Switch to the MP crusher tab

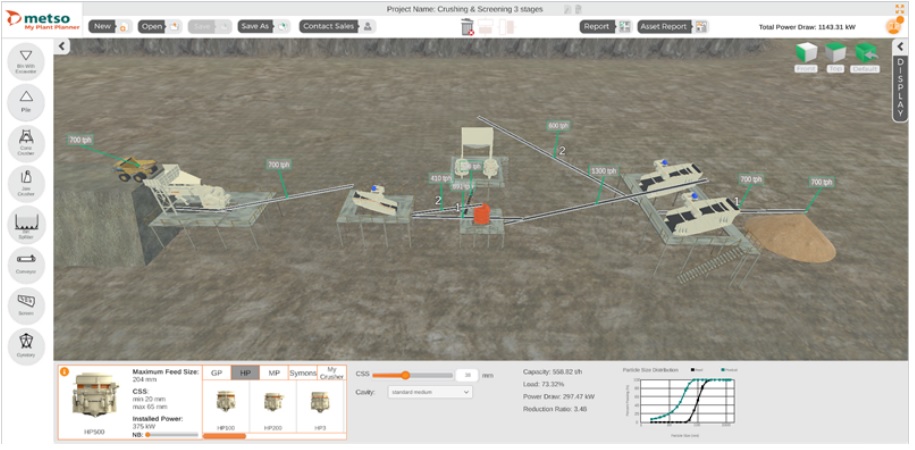click(274, 373)
